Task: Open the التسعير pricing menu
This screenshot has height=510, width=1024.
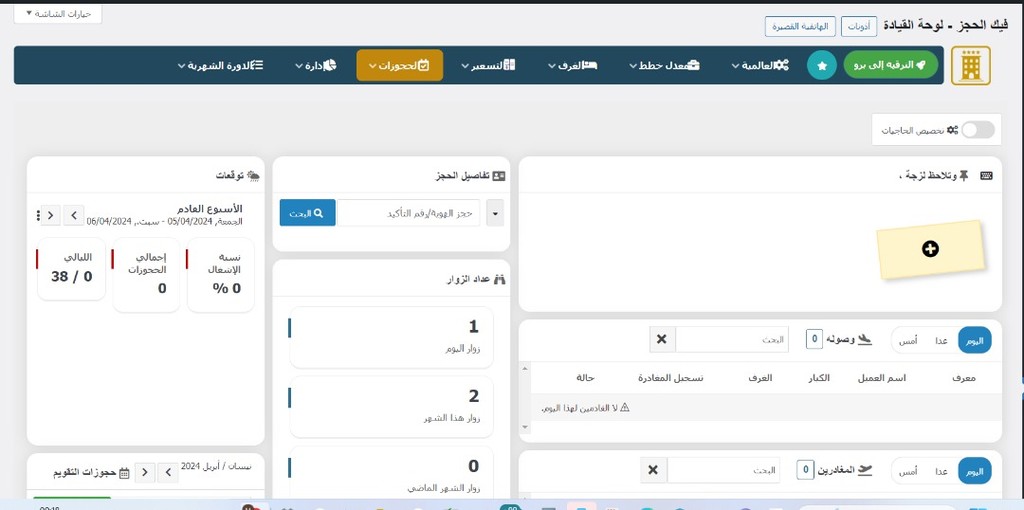Action: [x=488, y=65]
